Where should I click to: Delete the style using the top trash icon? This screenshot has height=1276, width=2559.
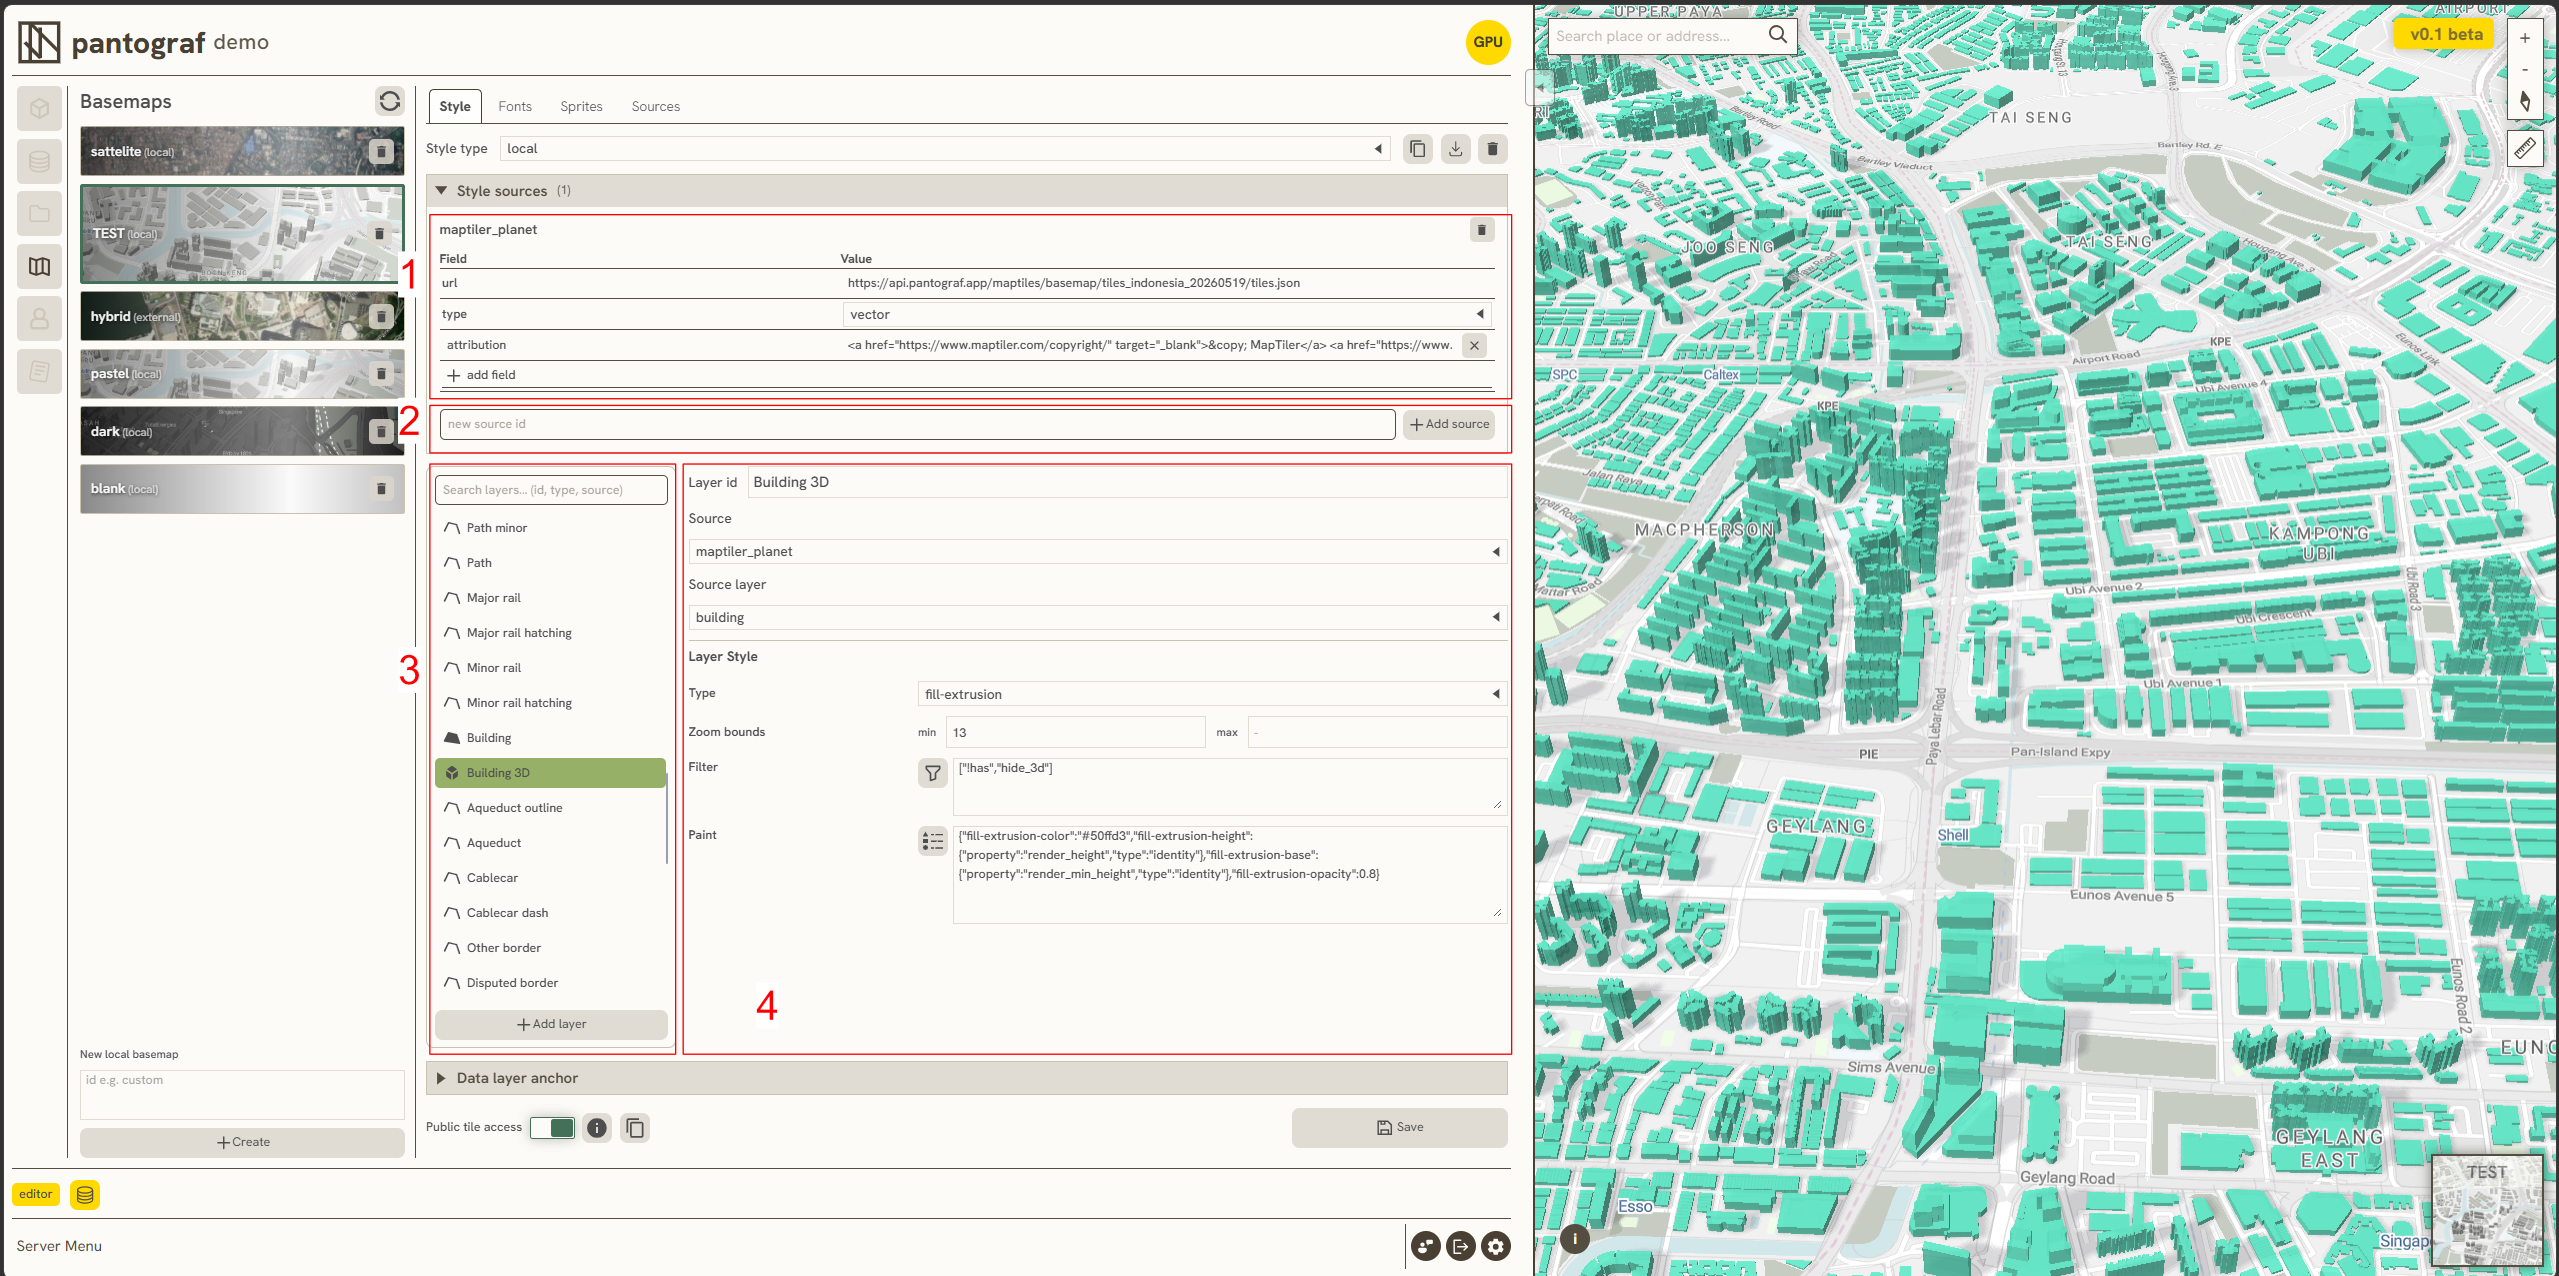click(1492, 149)
